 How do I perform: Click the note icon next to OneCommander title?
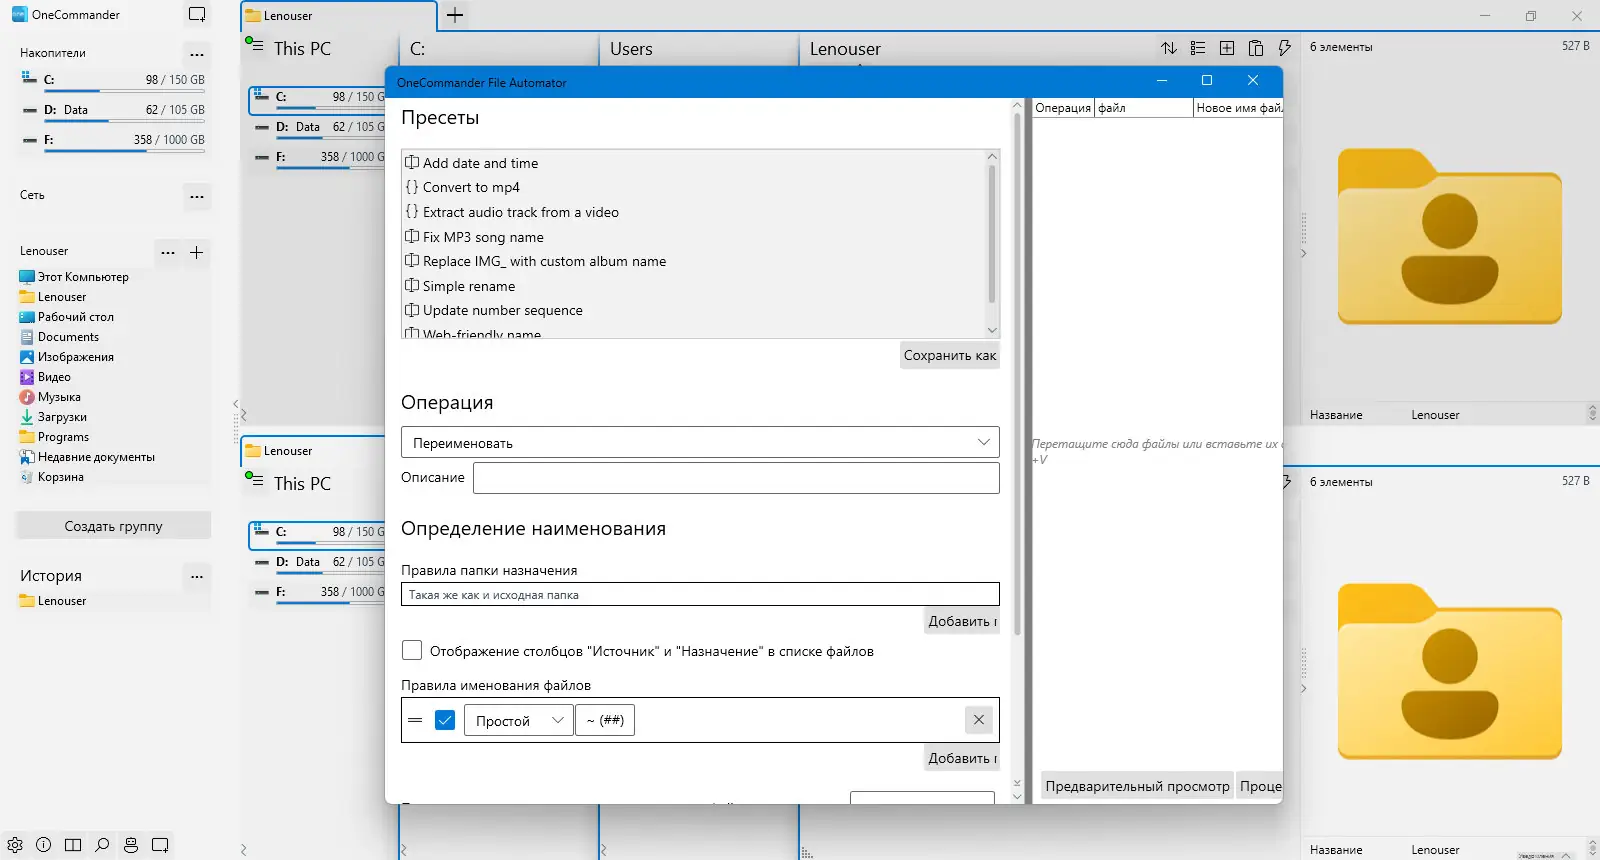pos(197,15)
